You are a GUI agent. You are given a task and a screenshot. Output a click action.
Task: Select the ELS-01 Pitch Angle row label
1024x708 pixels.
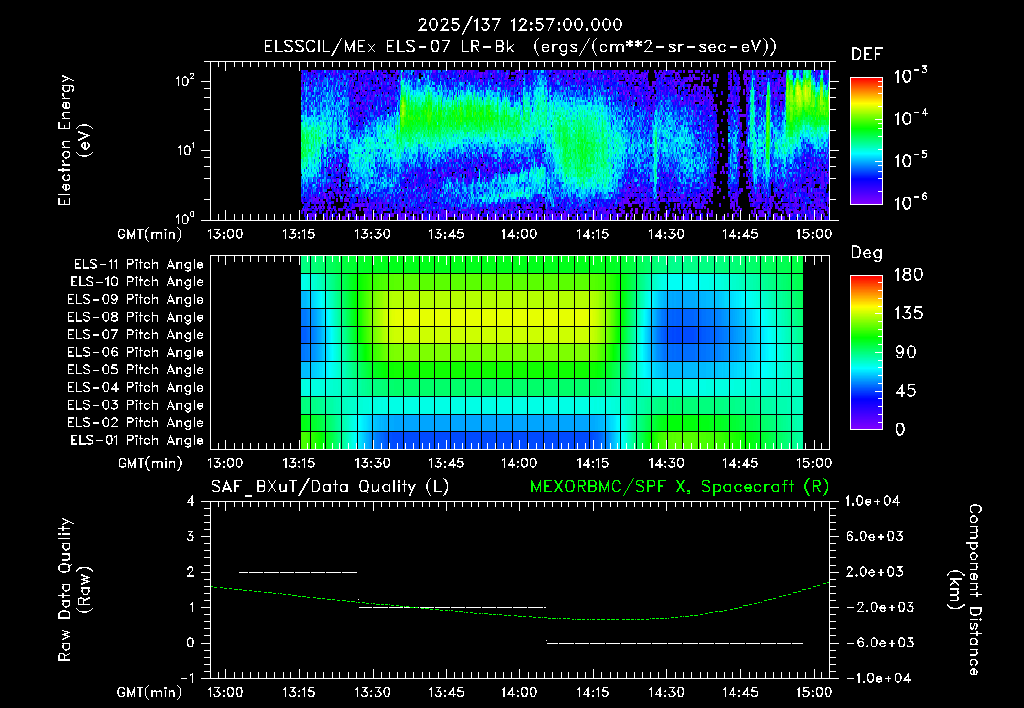click(x=137, y=441)
